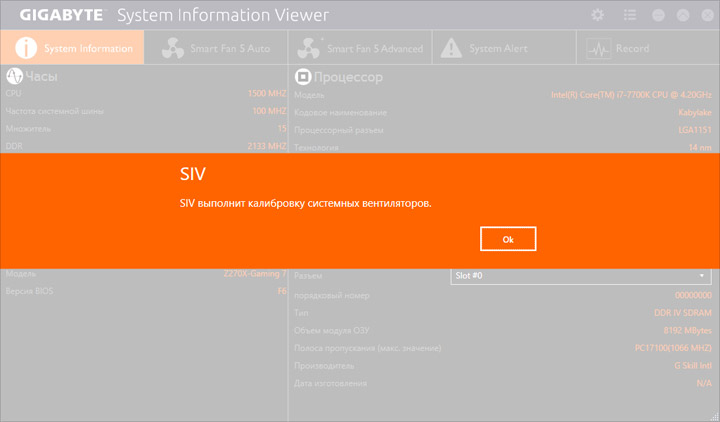The image size is (720, 422).
Task: Minimize the System Information Viewer window
Action: pos(658,15)
